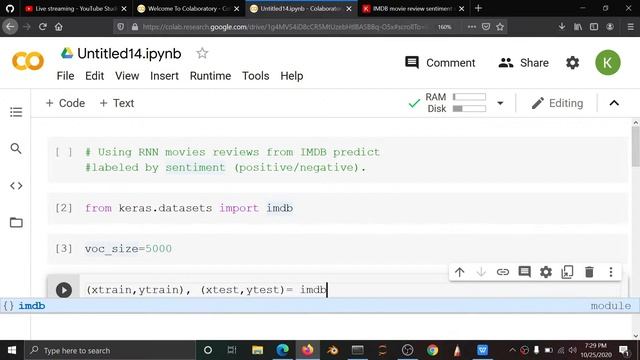Screen dimensions: 640x360
Task: Open the find and replace search icon
Action: pos(16,149)
